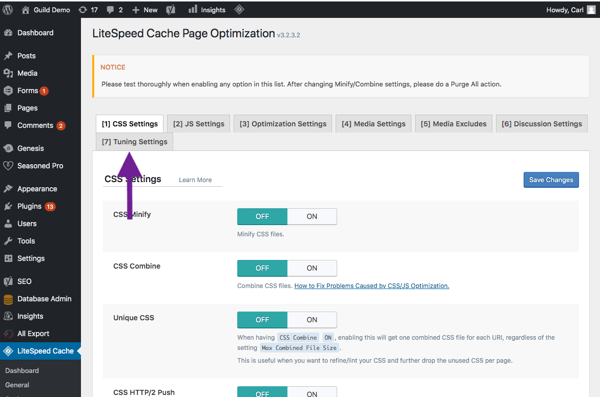Open the Database Admin menu label
This screenshot has width=600, height=397.
click(44, 299)
